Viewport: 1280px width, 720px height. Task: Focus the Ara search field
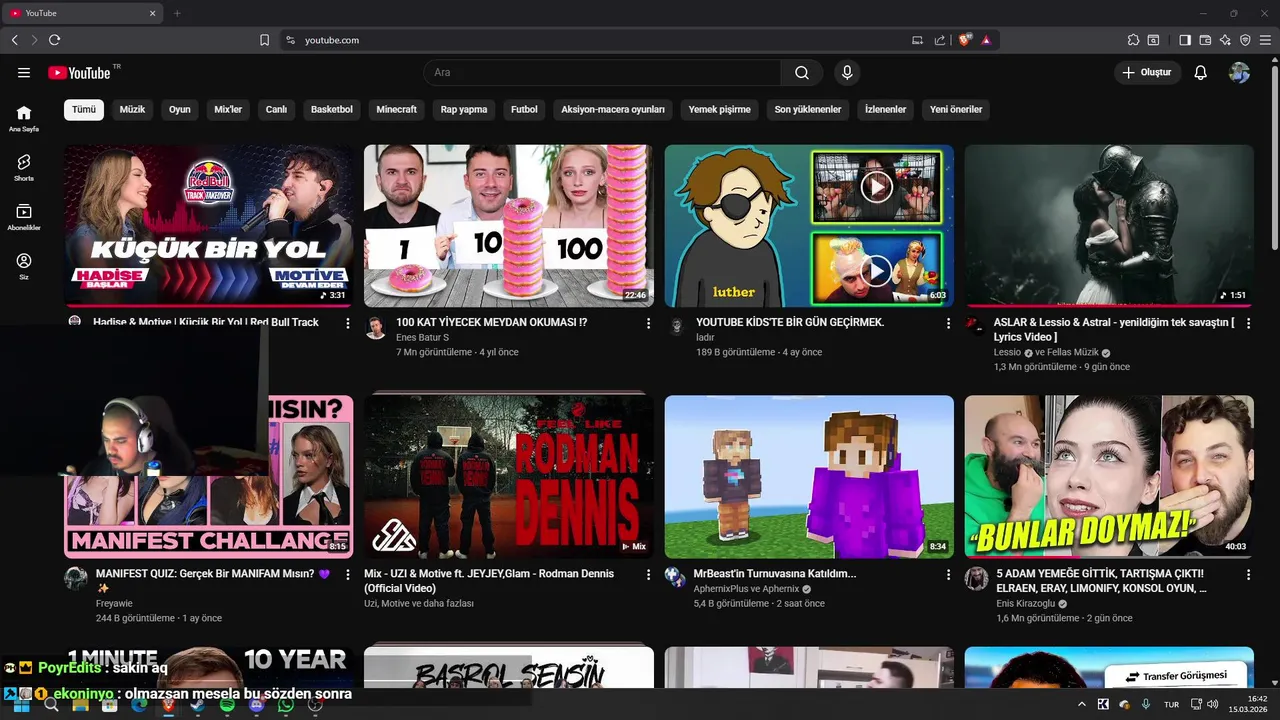(602, 72)
